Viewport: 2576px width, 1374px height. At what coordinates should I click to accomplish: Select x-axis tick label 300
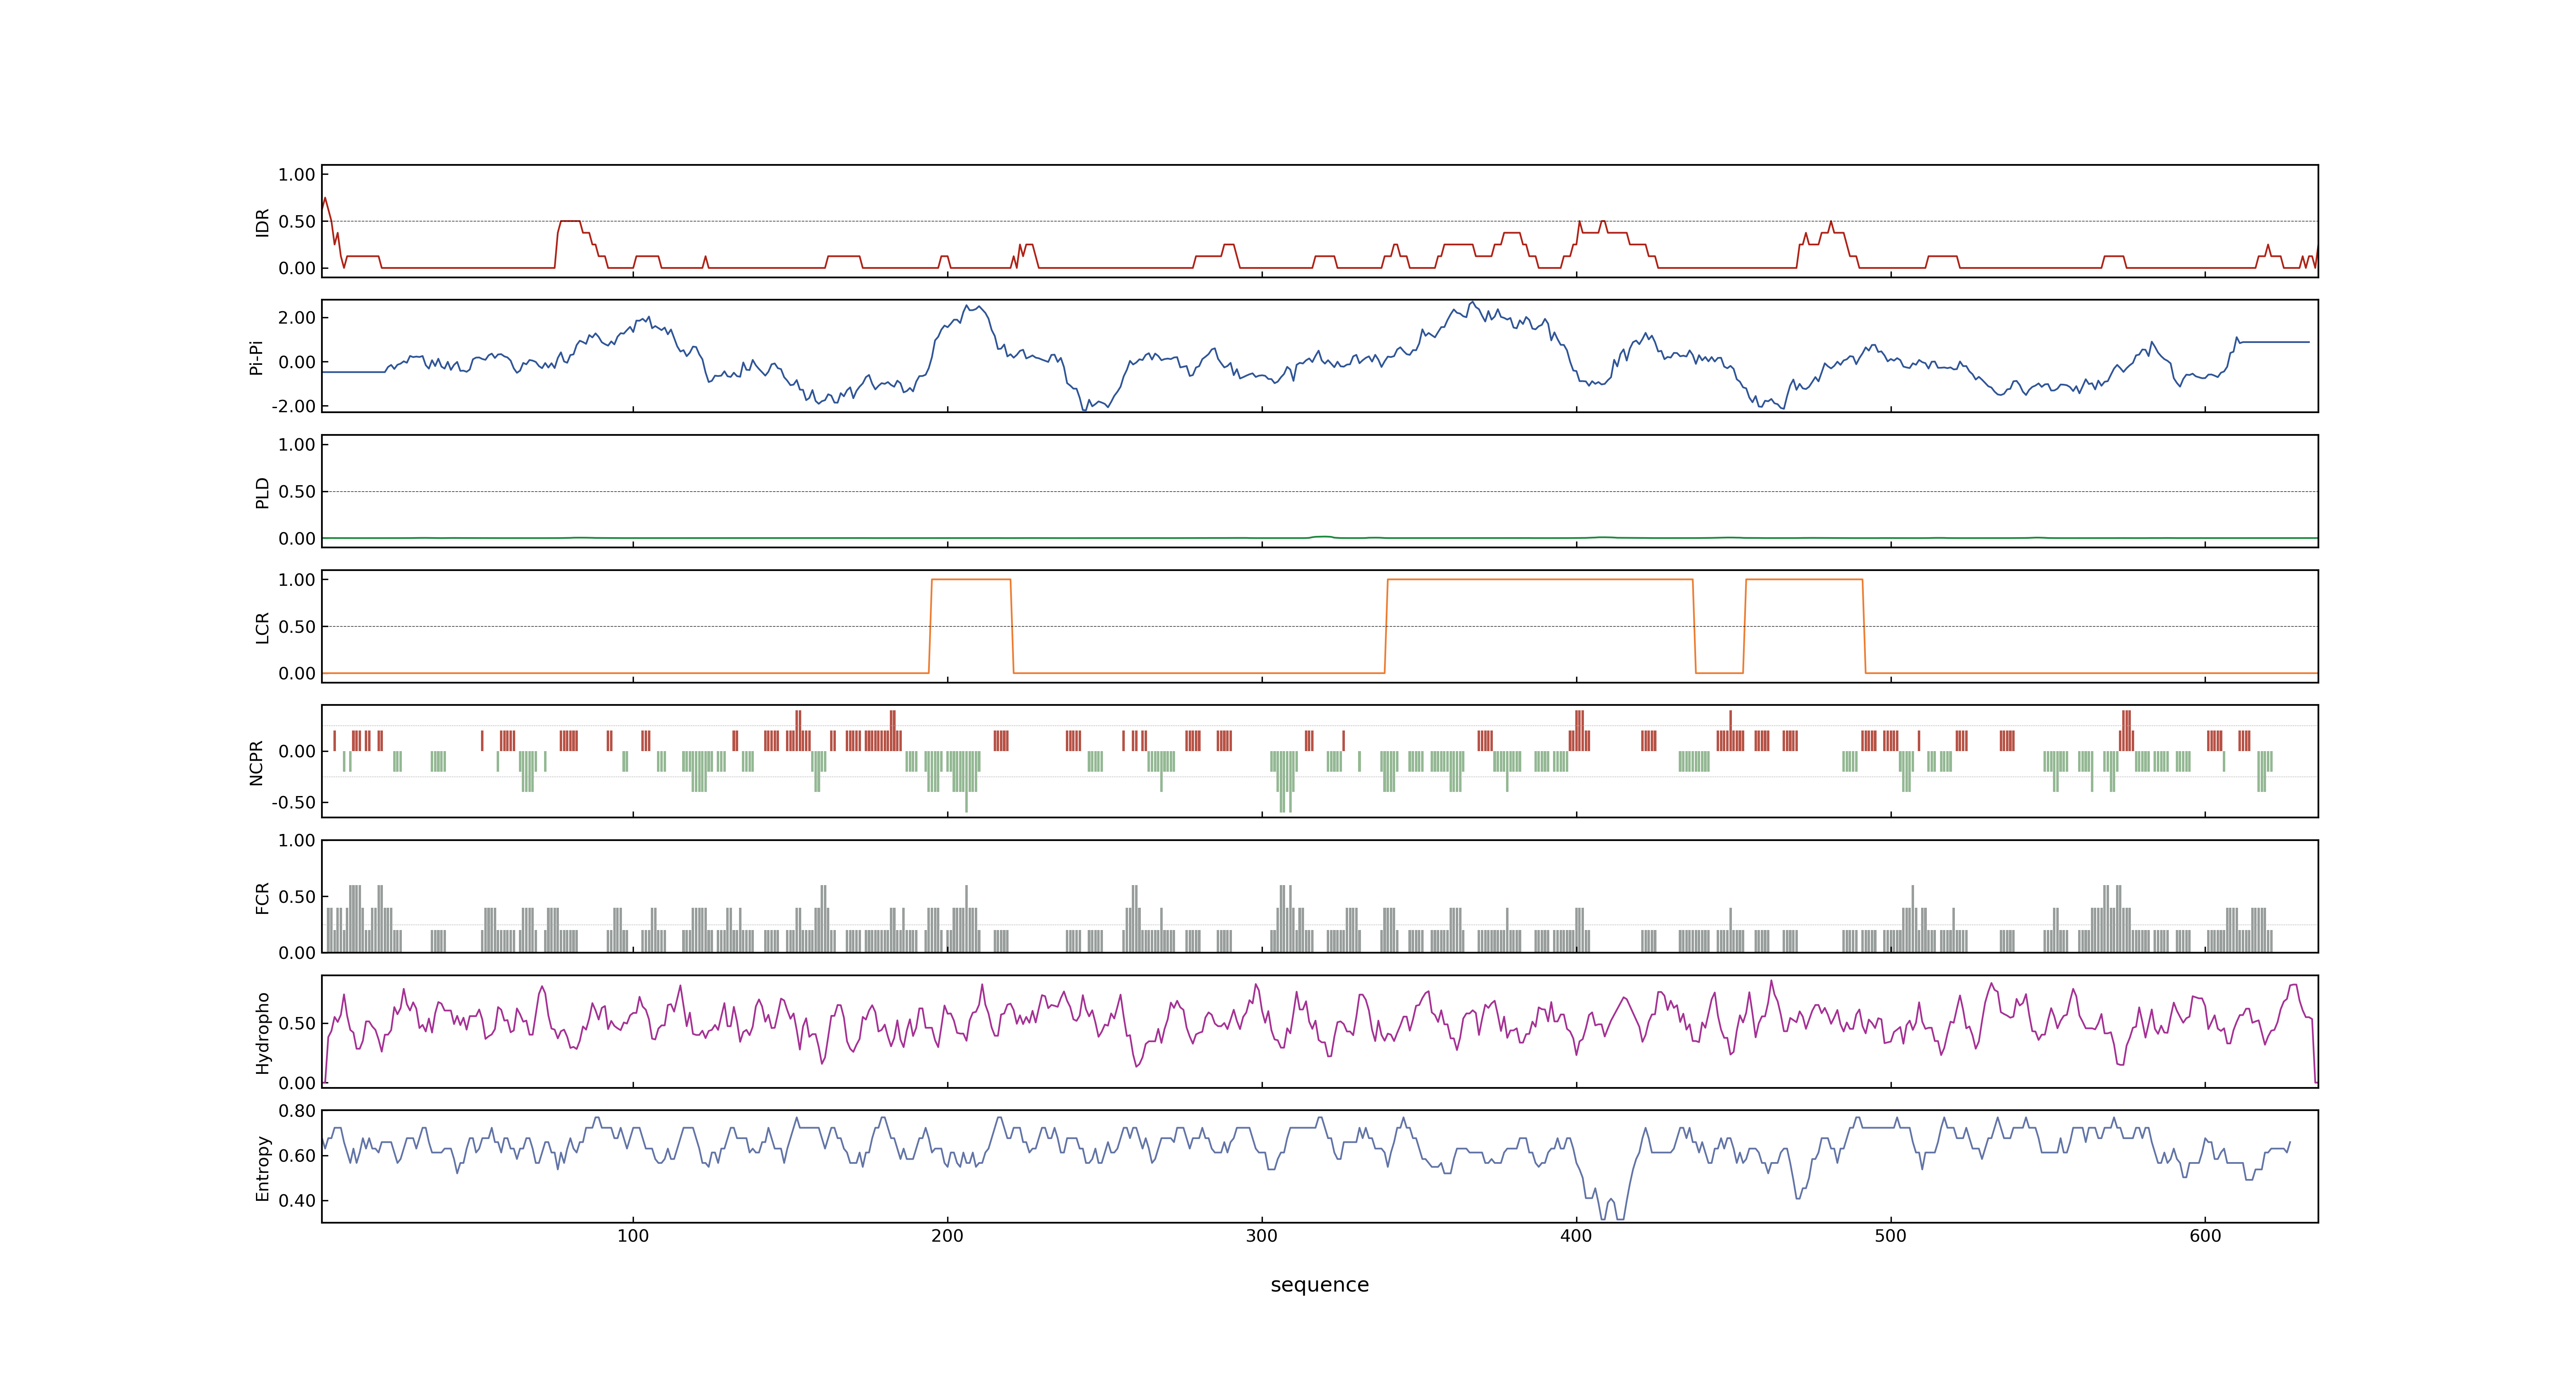click(1262, 1236)
